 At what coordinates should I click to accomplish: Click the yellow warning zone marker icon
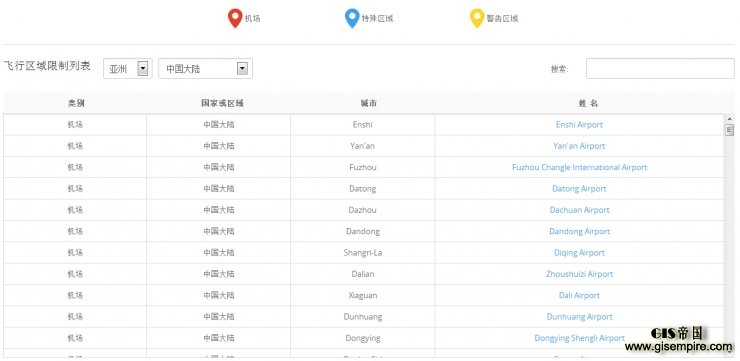[477, 18]
